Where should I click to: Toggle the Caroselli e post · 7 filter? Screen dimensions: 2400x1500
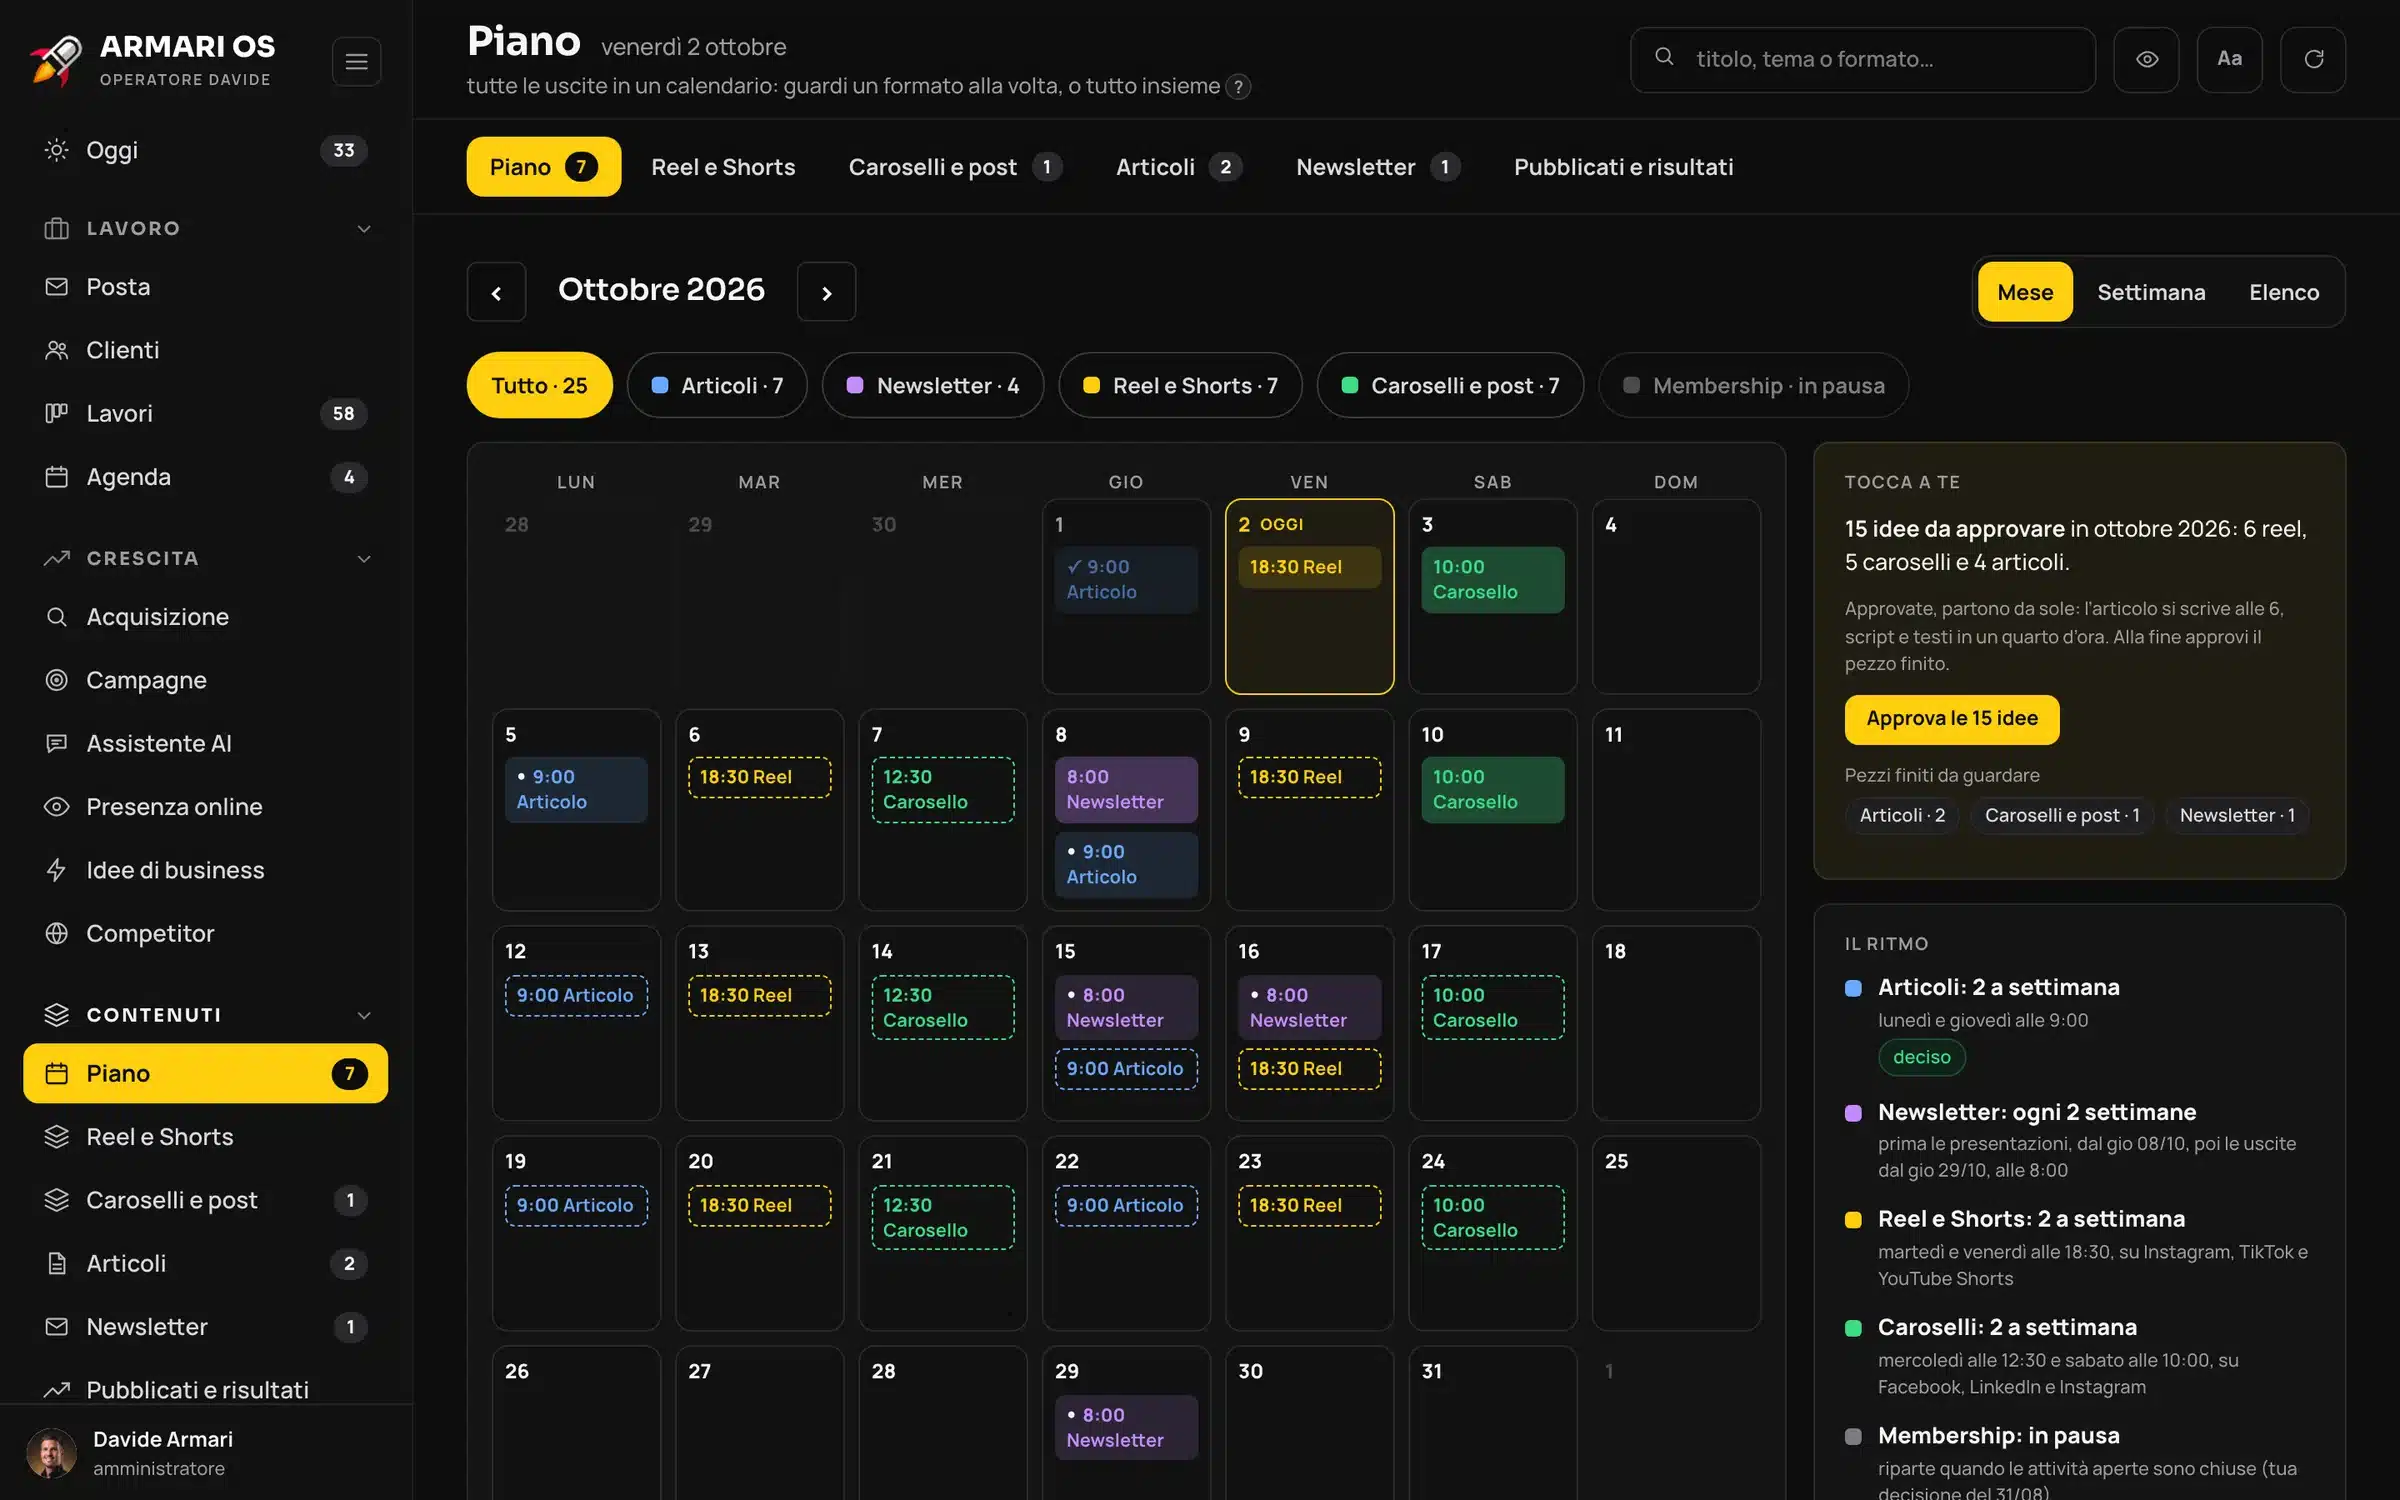1450,385
